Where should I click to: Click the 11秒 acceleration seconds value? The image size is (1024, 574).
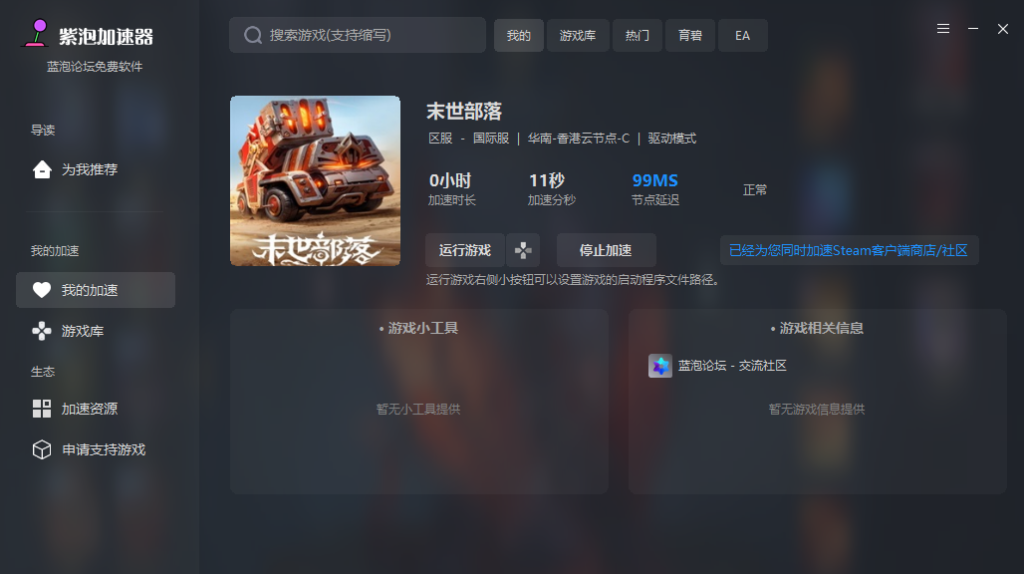(547, 180)
